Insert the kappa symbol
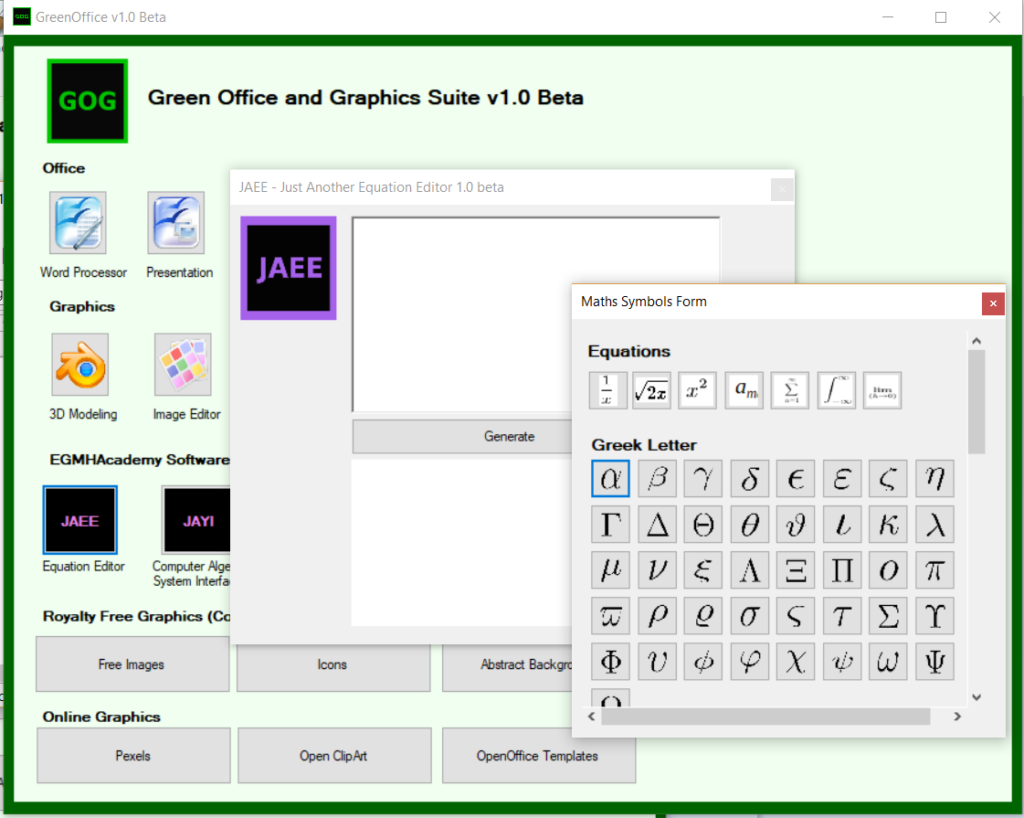The image size is (1024, 818). pos(888,524)
